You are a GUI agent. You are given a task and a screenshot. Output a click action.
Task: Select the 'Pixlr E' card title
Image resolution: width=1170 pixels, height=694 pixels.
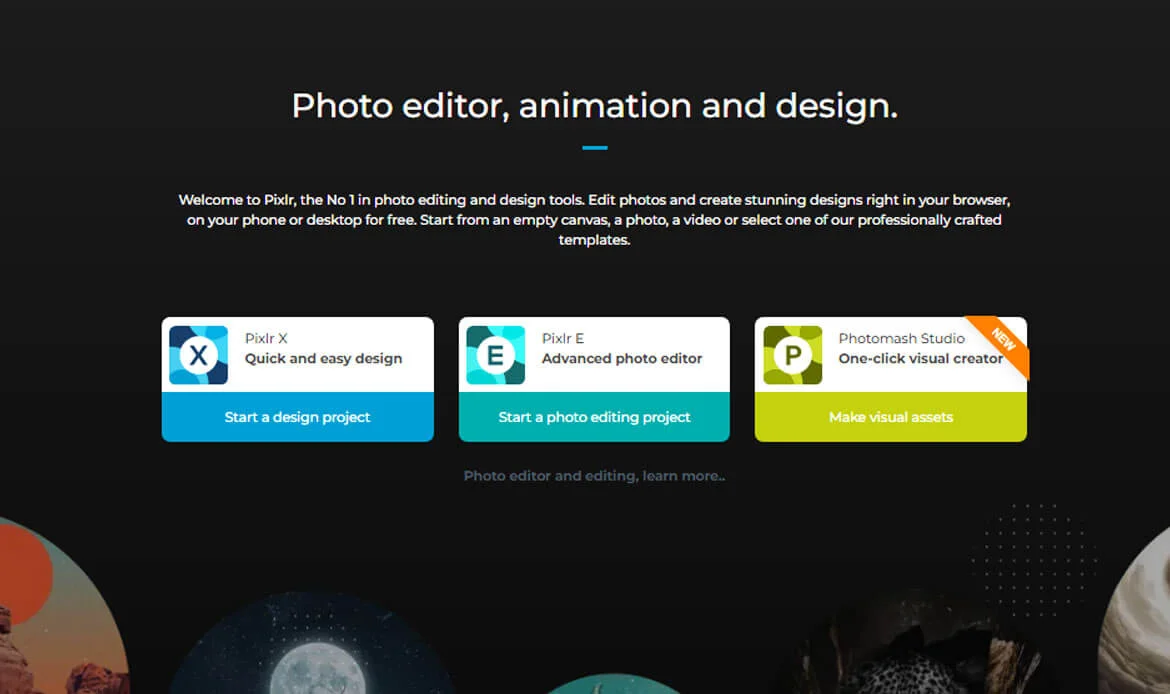[x=563, y=339]
